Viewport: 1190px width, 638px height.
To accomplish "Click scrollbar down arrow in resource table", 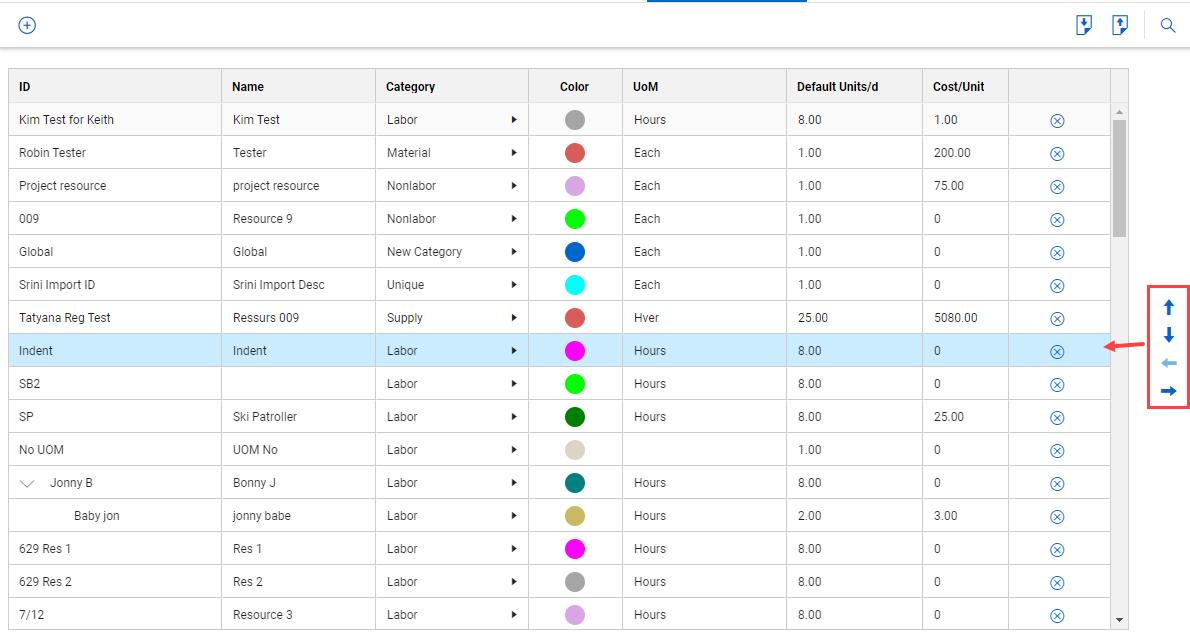I will (x=1119, y=621).
